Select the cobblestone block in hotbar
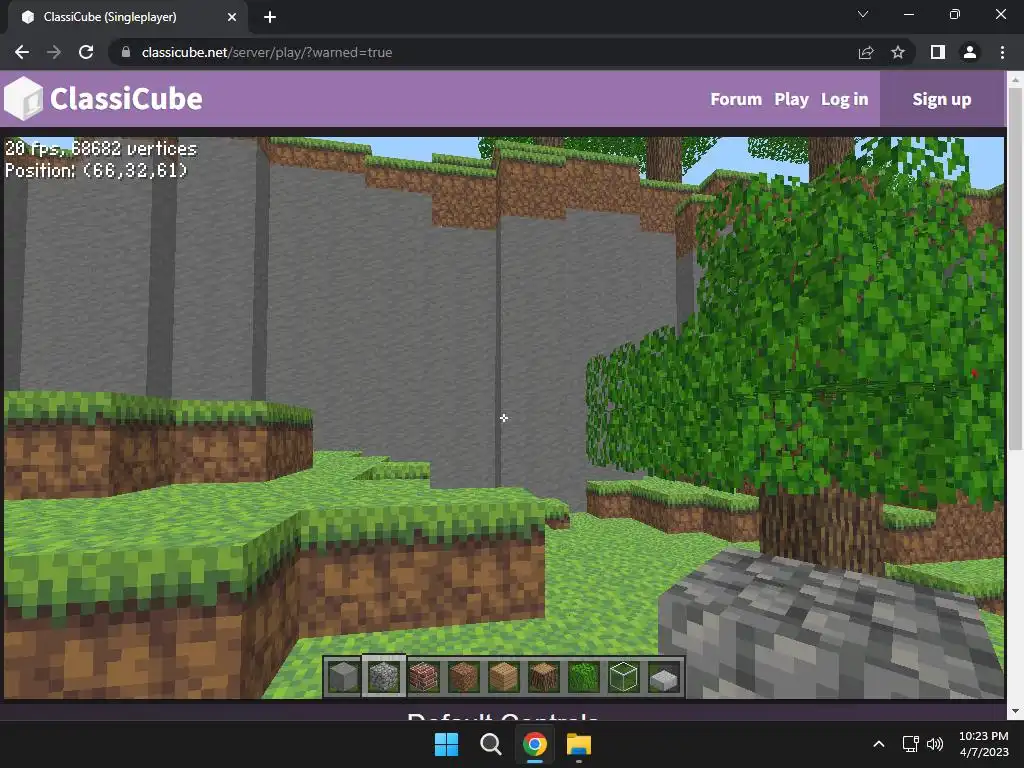The image size is (1024, 768). point(383,677)
